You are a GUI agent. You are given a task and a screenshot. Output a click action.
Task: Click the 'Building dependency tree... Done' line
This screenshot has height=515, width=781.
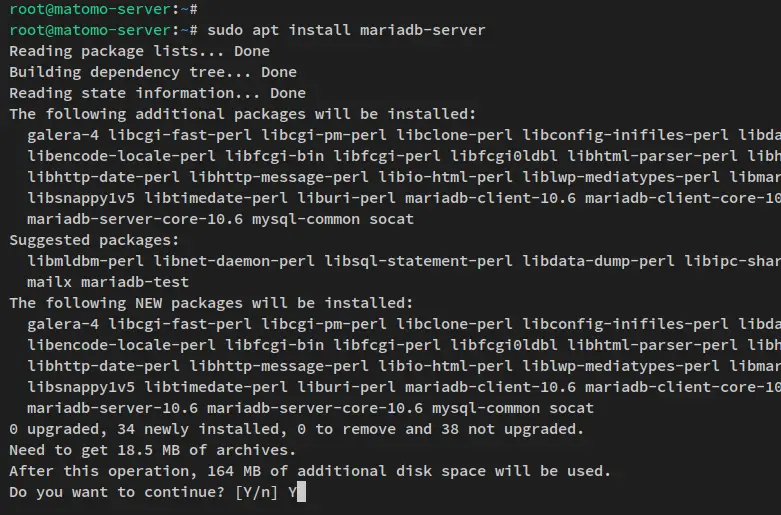pos(153,72)
